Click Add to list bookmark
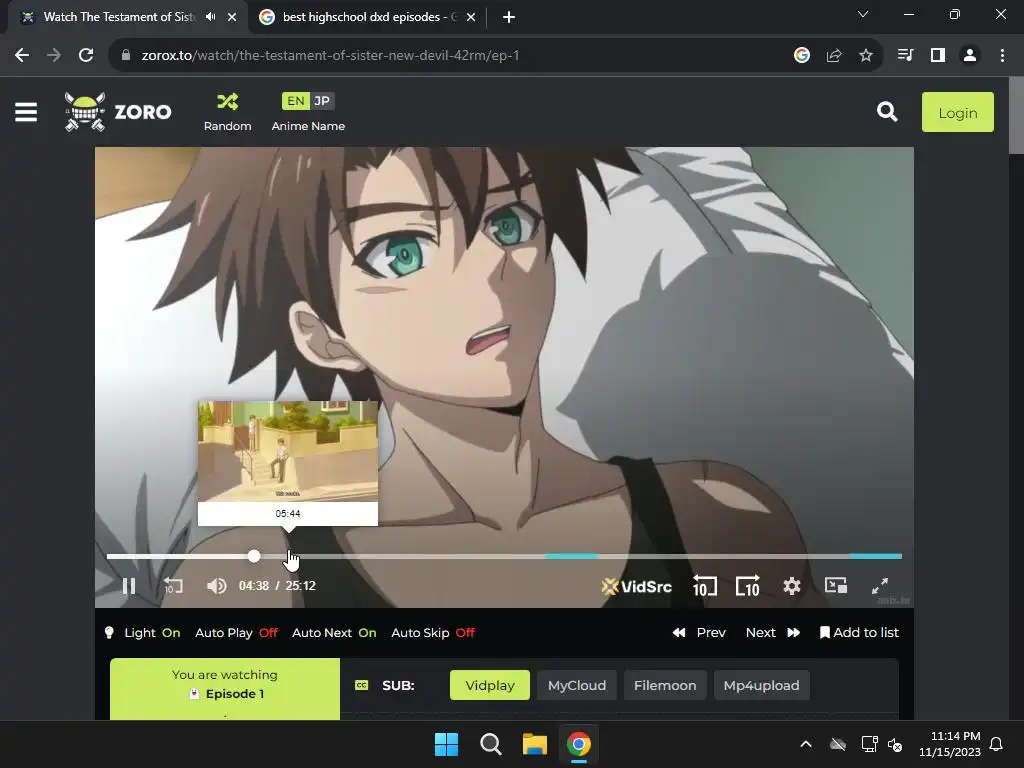This screenshot has width=1024, height=768. [x=859, y=633]
